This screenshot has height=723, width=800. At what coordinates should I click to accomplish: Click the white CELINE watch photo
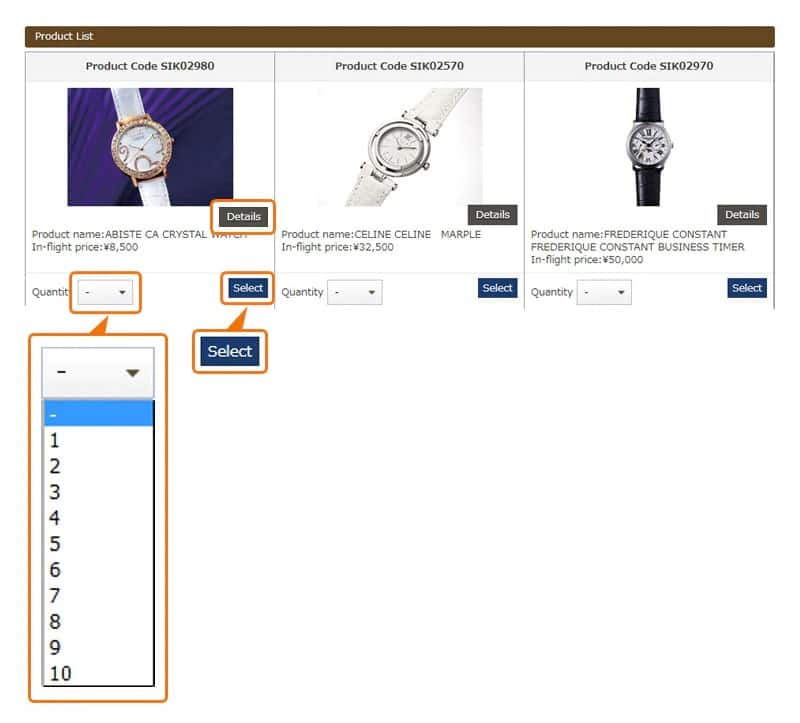399,146
